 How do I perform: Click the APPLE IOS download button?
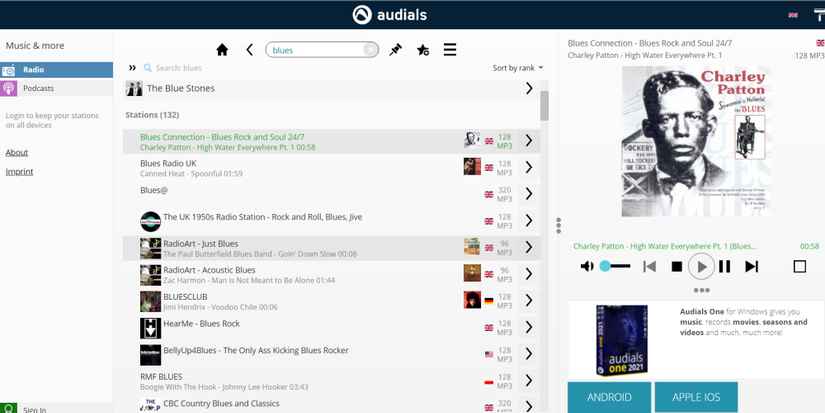696,397
